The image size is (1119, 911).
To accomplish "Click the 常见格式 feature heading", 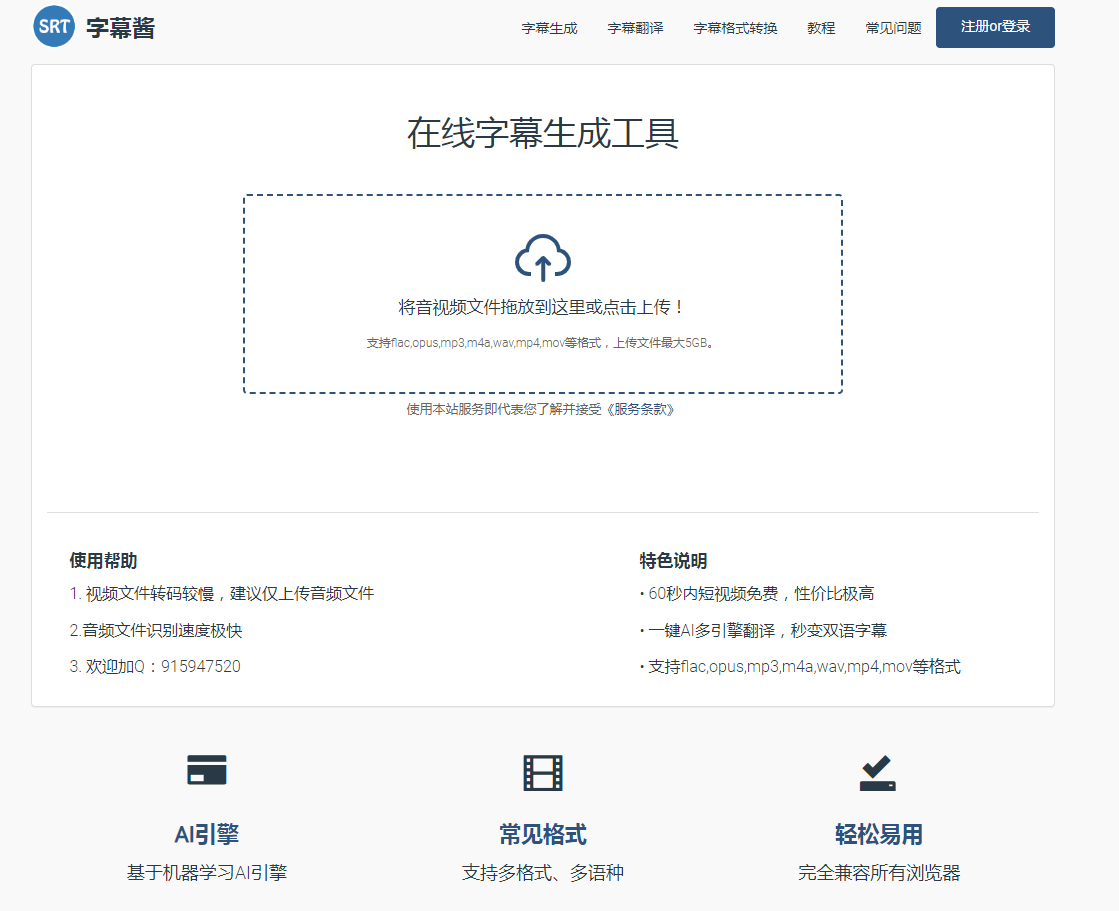I will 543,834.
